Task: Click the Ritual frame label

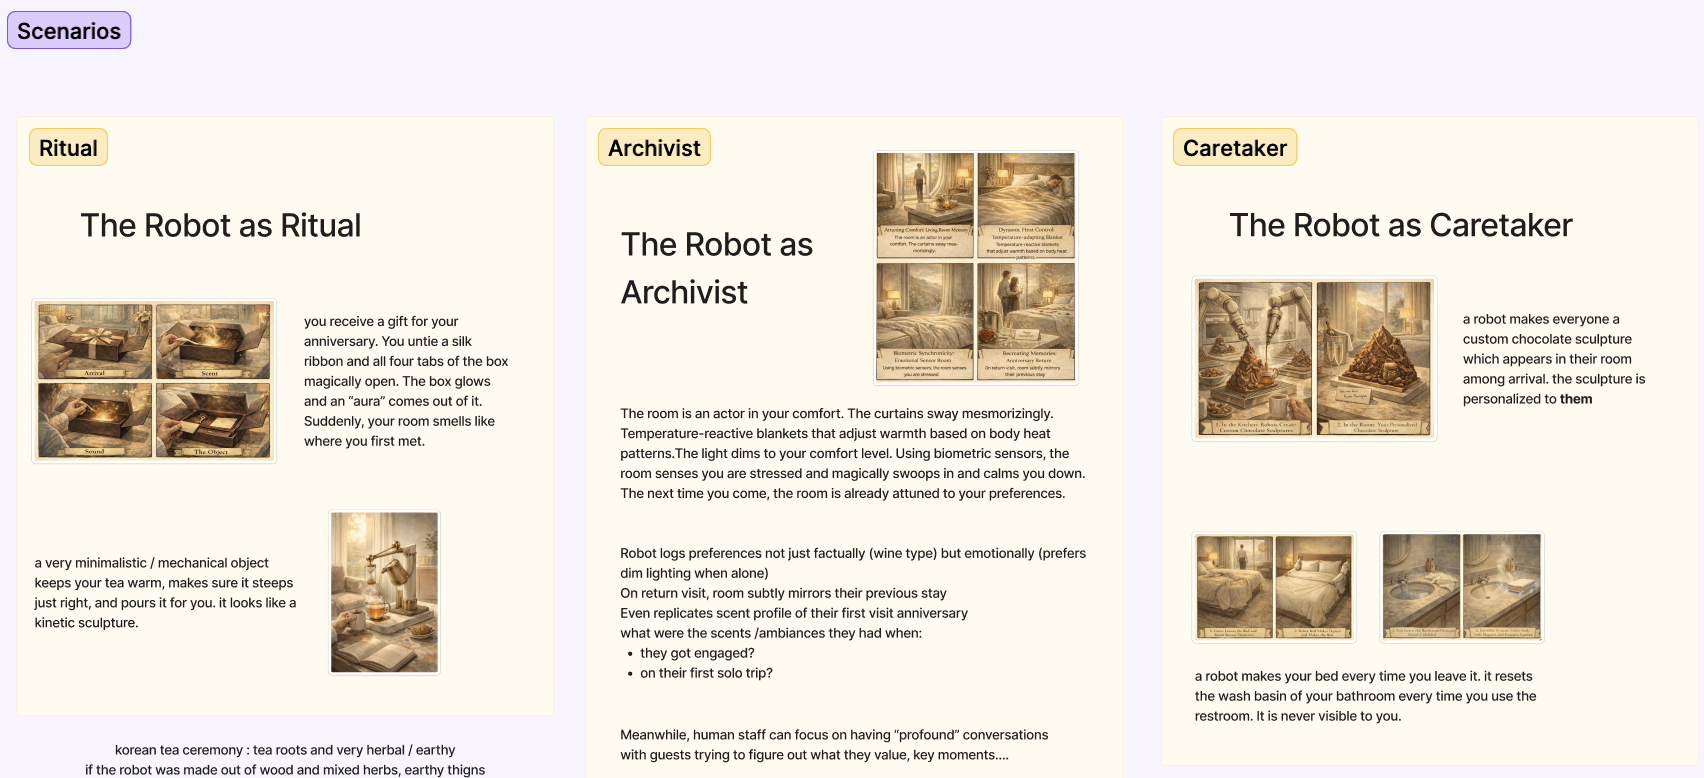Action: [x=68, y=148]
